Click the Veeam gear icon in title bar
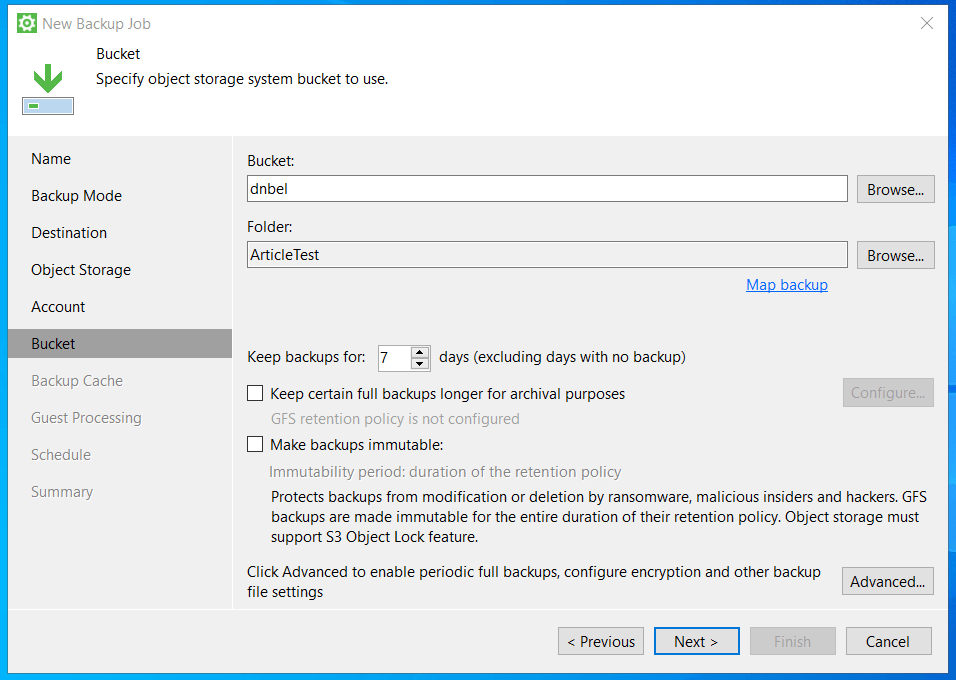 pyautogui.click(x=27, y=23)
